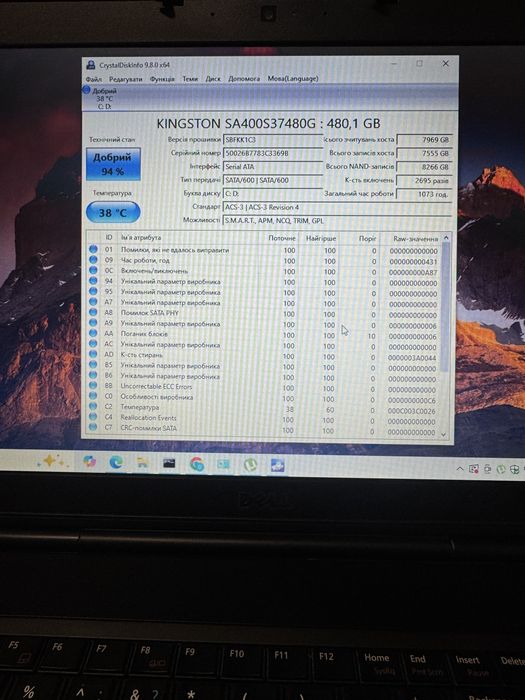
Task: Click the 38 °C temperature button
Action: tap(113, 212)
